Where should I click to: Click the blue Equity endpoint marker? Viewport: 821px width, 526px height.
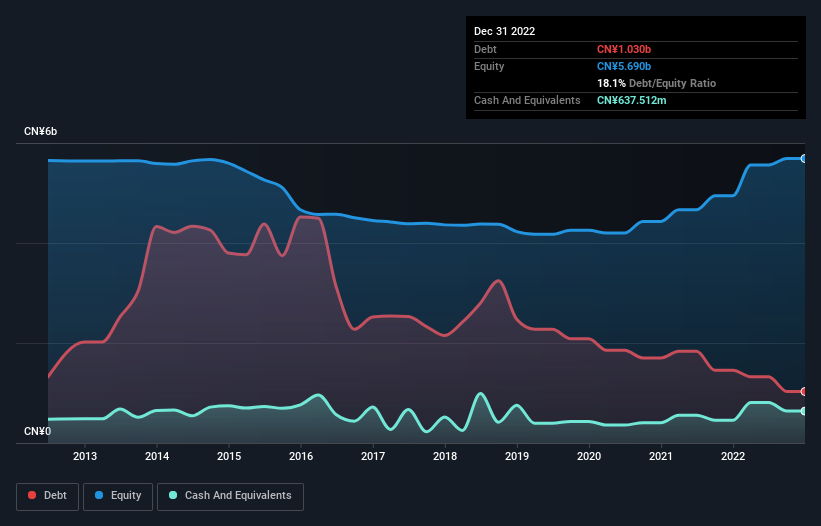[x=804, y=159]
